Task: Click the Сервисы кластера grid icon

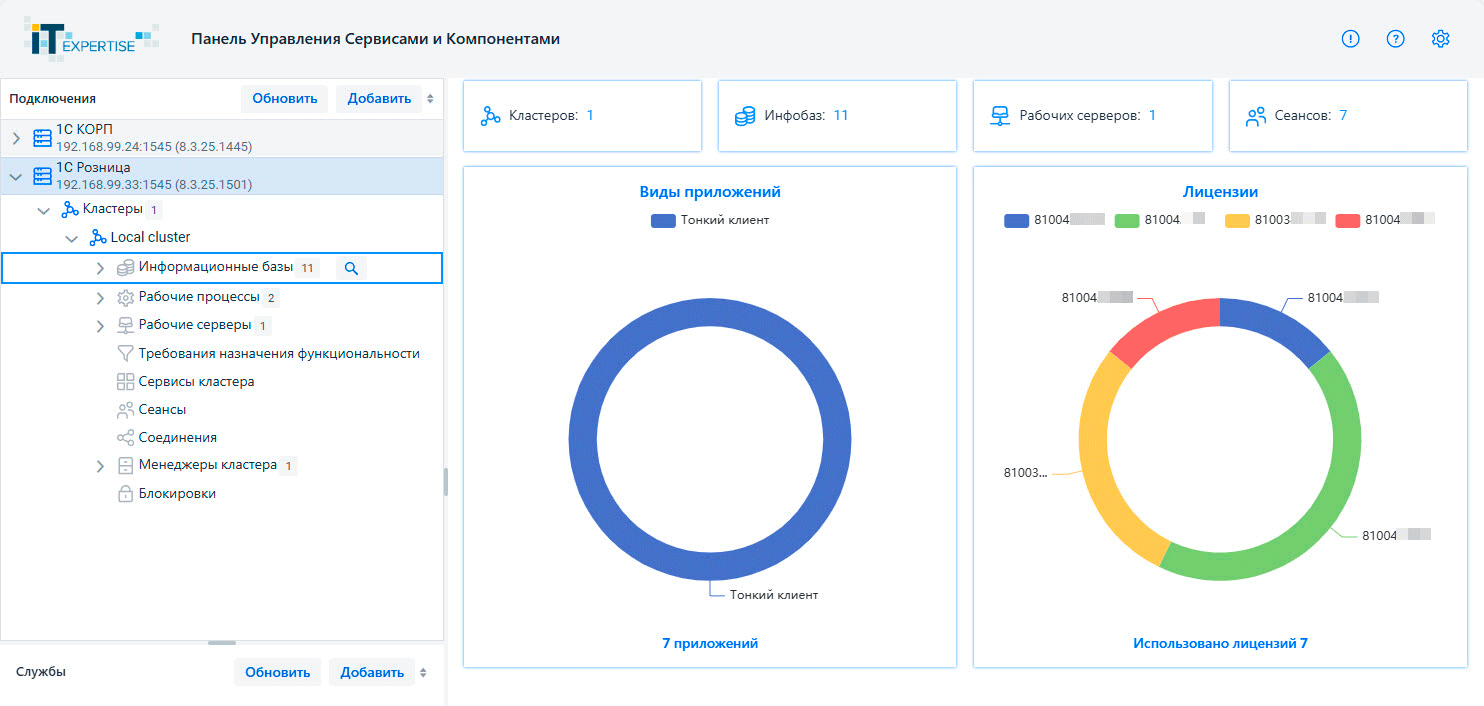Action: (x=125, y=382)
